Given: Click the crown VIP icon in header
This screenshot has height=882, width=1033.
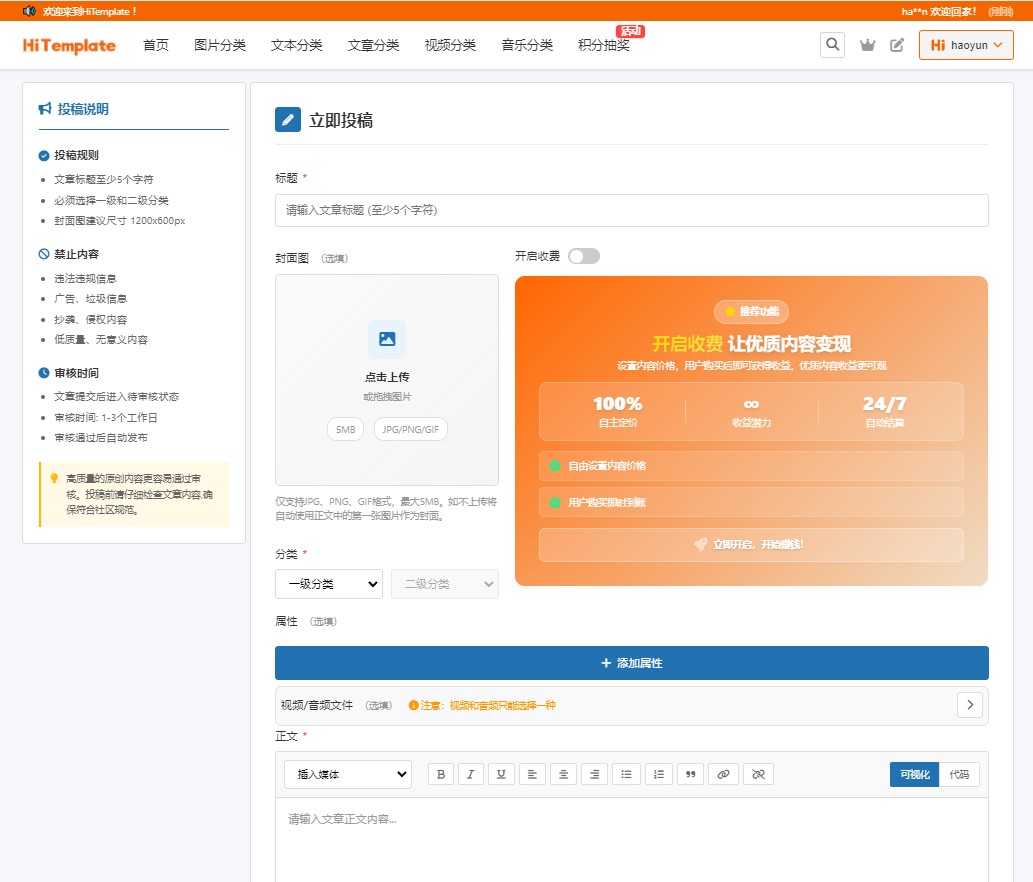Looking at the screenshot, I should 866,45.
